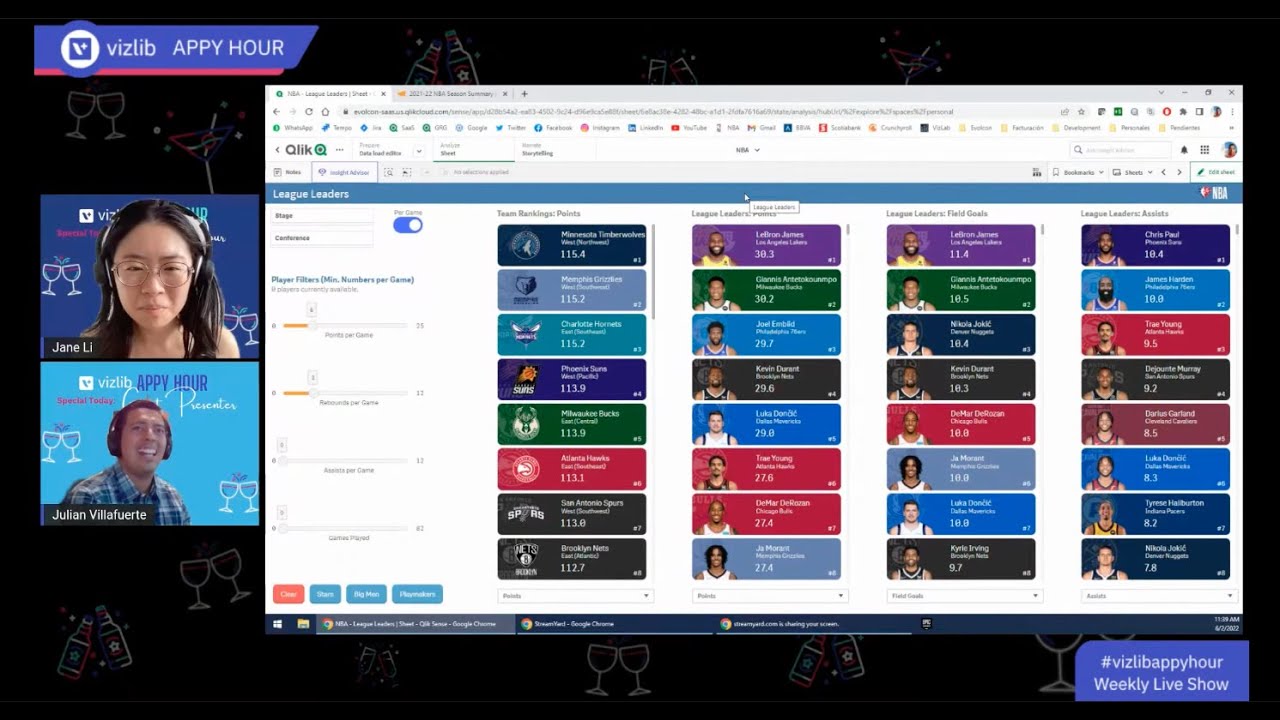Viewport: 1280px width, 720px height.
Task: Open League Leaders Points measure dropdown
Action: tap(770, 596)
